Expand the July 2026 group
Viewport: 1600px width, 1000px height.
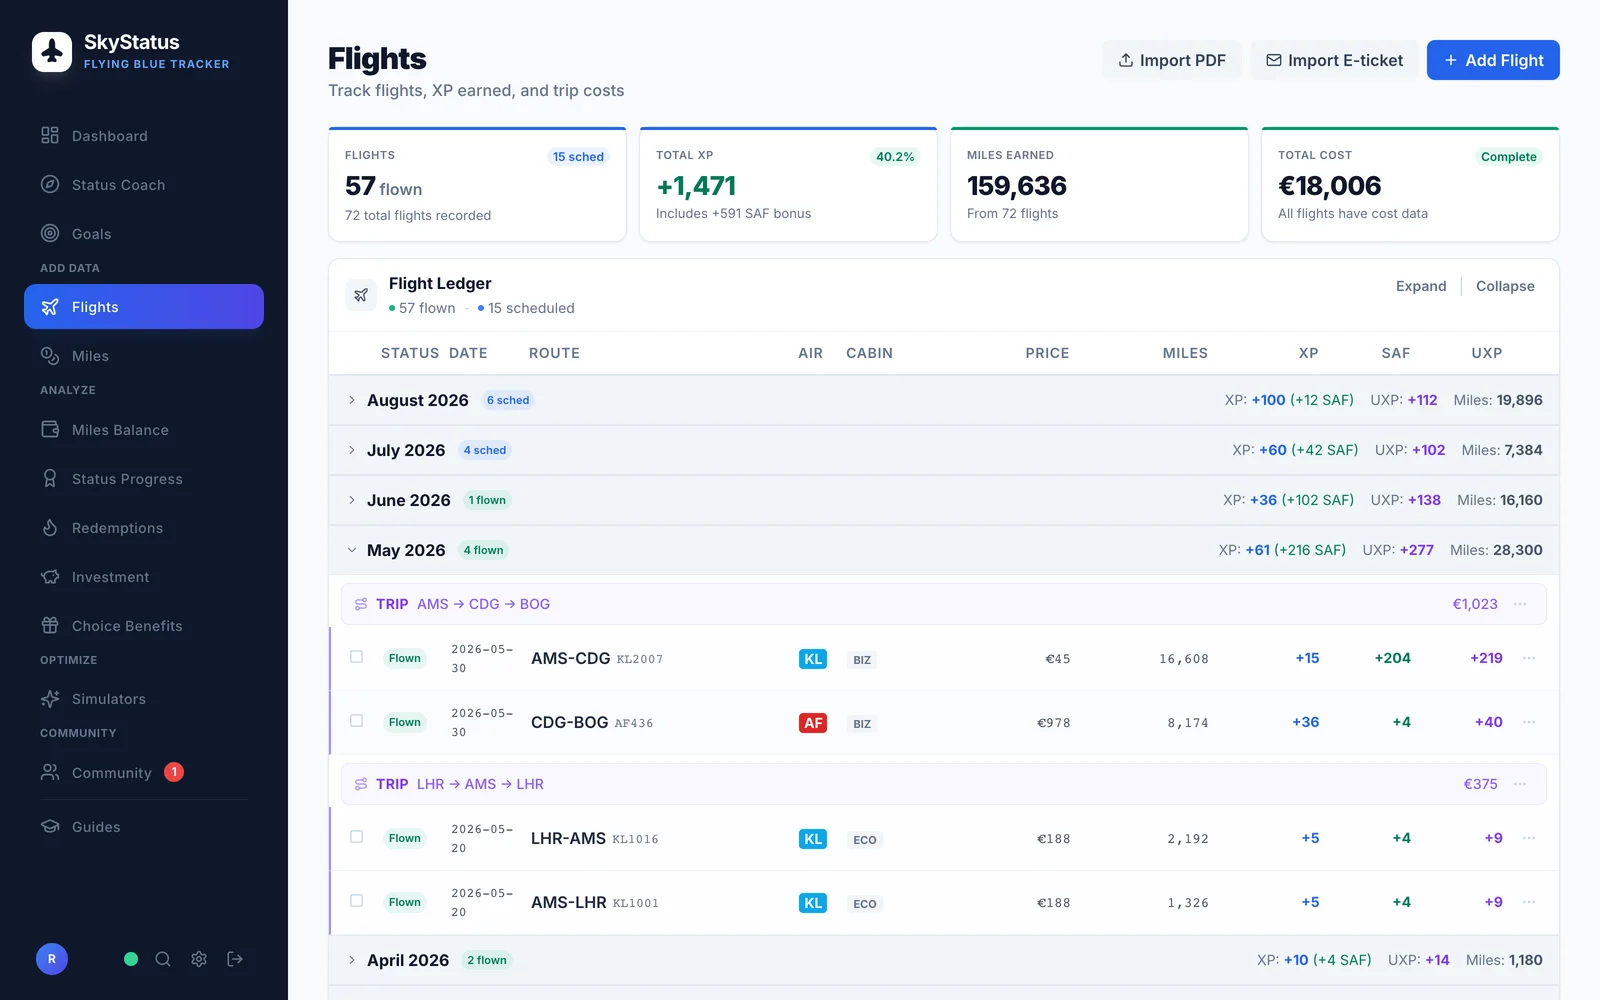tap(944, 450)
